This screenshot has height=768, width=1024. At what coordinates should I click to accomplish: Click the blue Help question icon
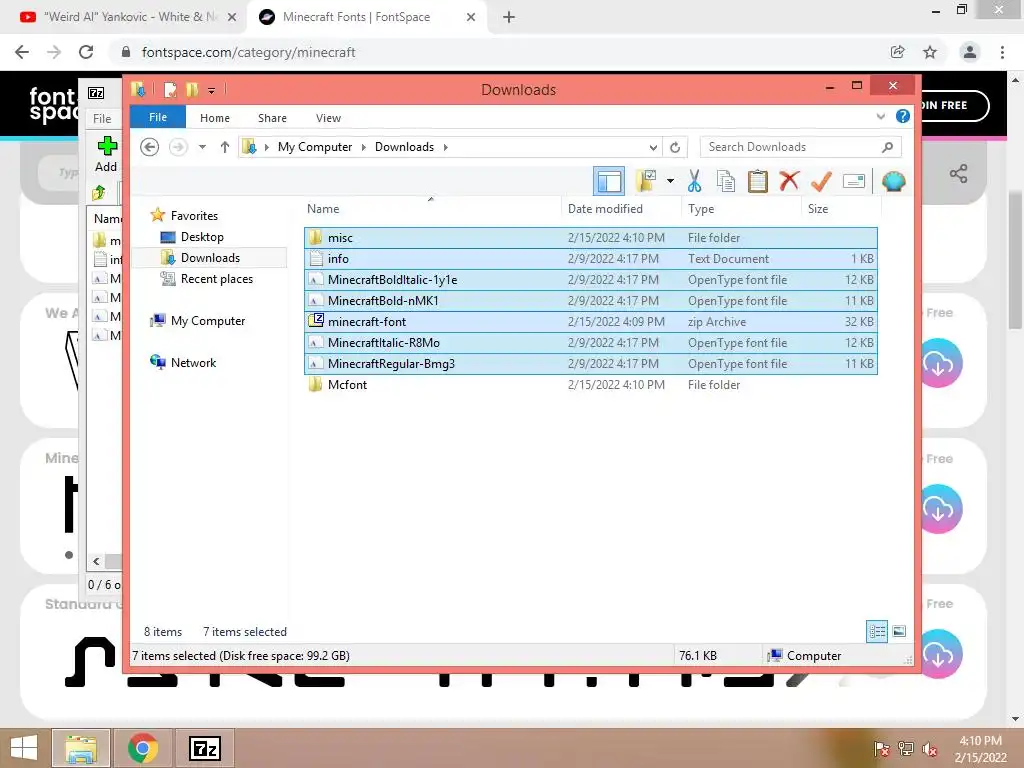pyautogui.click(x=903, y=116)
